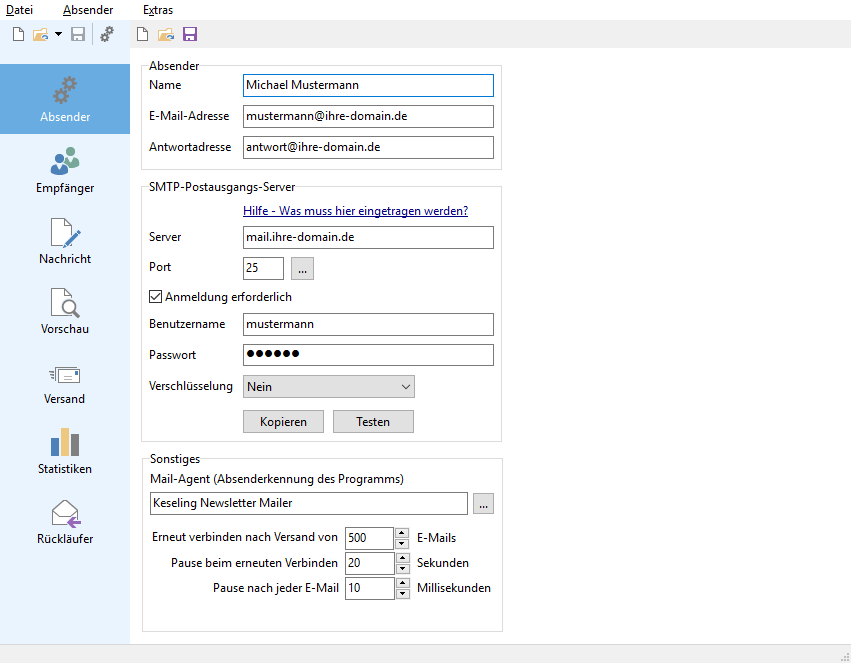Image resolution: width=851 pixels, height=663 pixels.
Task: Open the Empfänger section in sidebar
Action: (65, 169)
